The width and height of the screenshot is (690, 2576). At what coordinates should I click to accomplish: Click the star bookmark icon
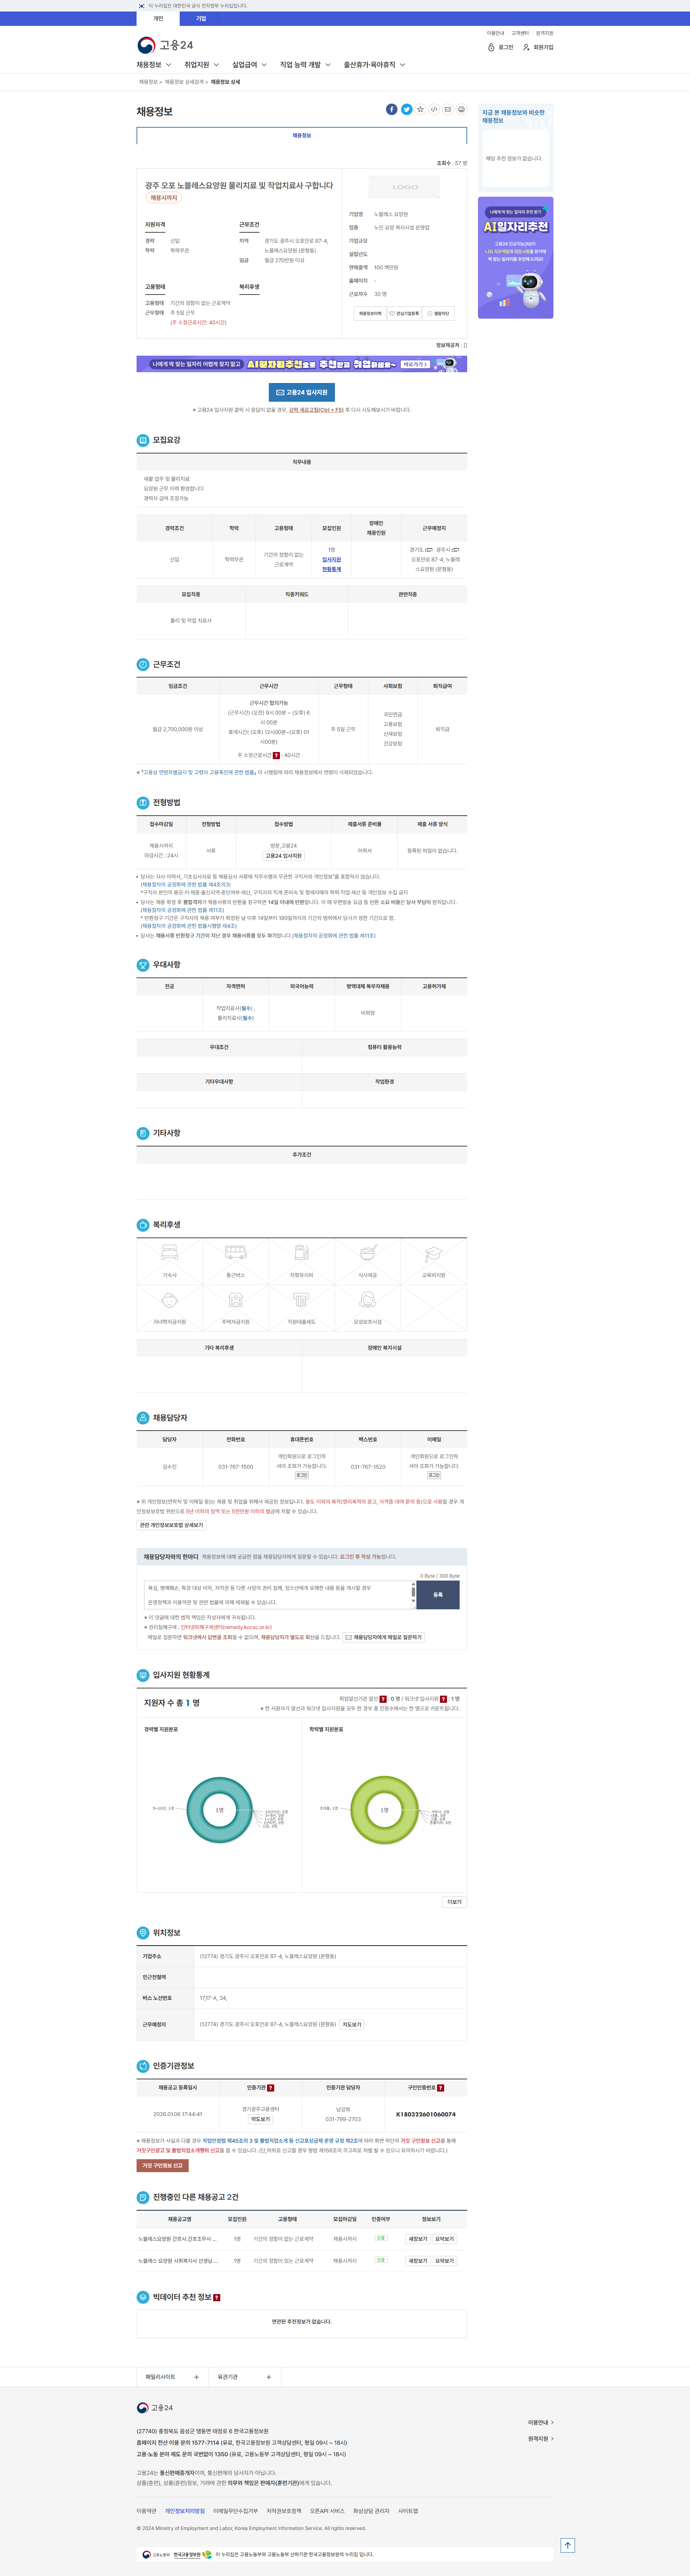420,109
